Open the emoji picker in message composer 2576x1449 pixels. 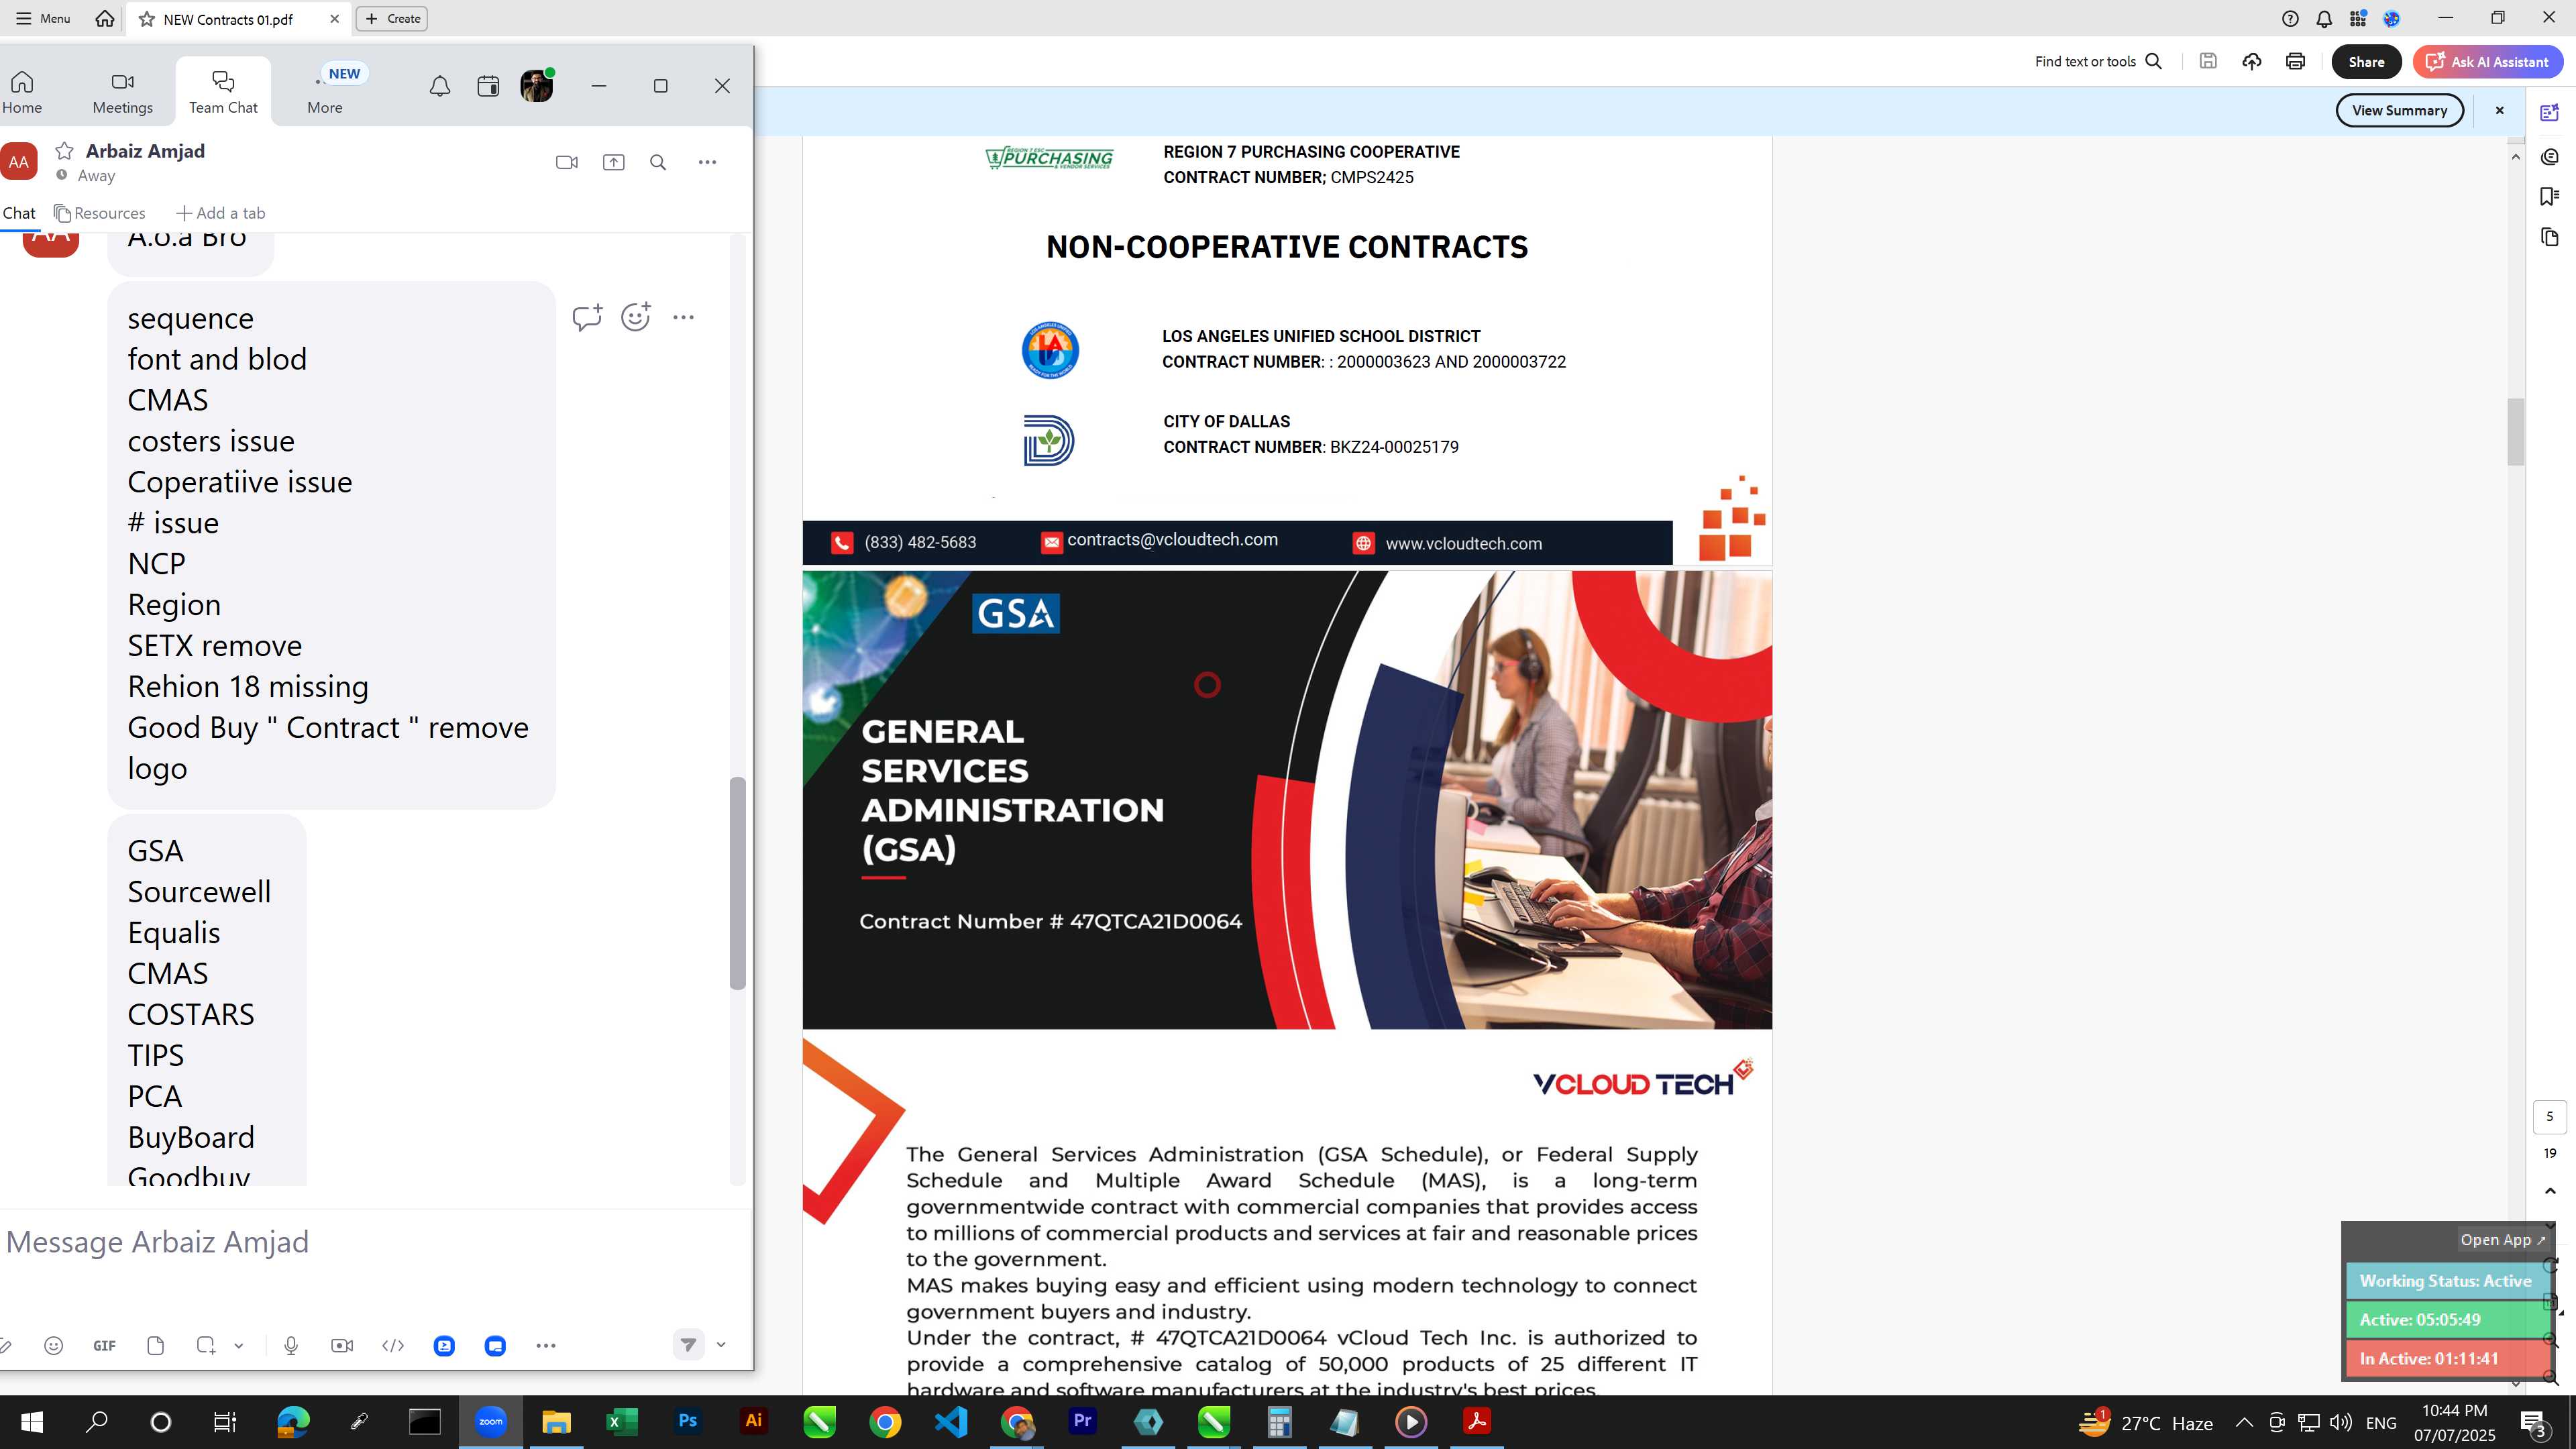[54, 1346]
